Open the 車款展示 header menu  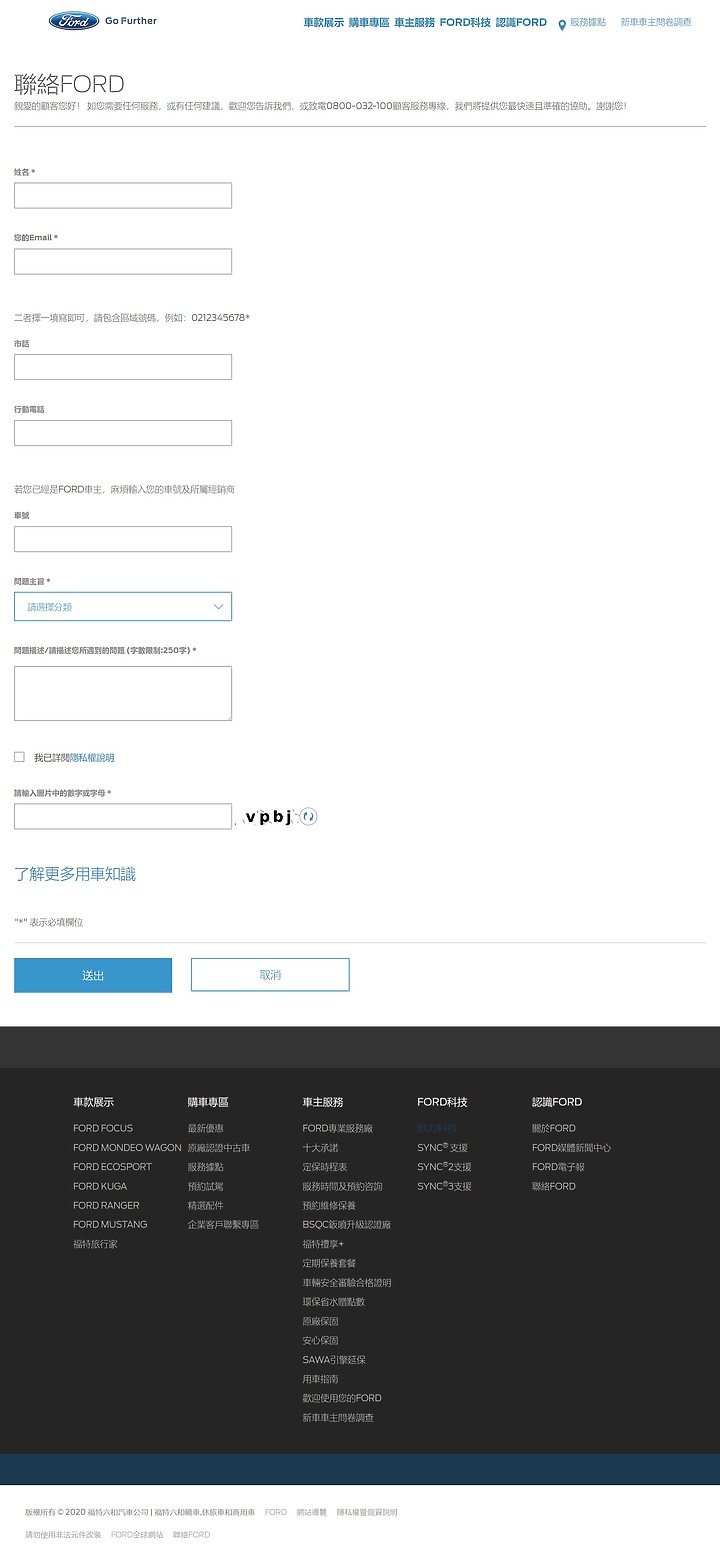click(324, 22)
